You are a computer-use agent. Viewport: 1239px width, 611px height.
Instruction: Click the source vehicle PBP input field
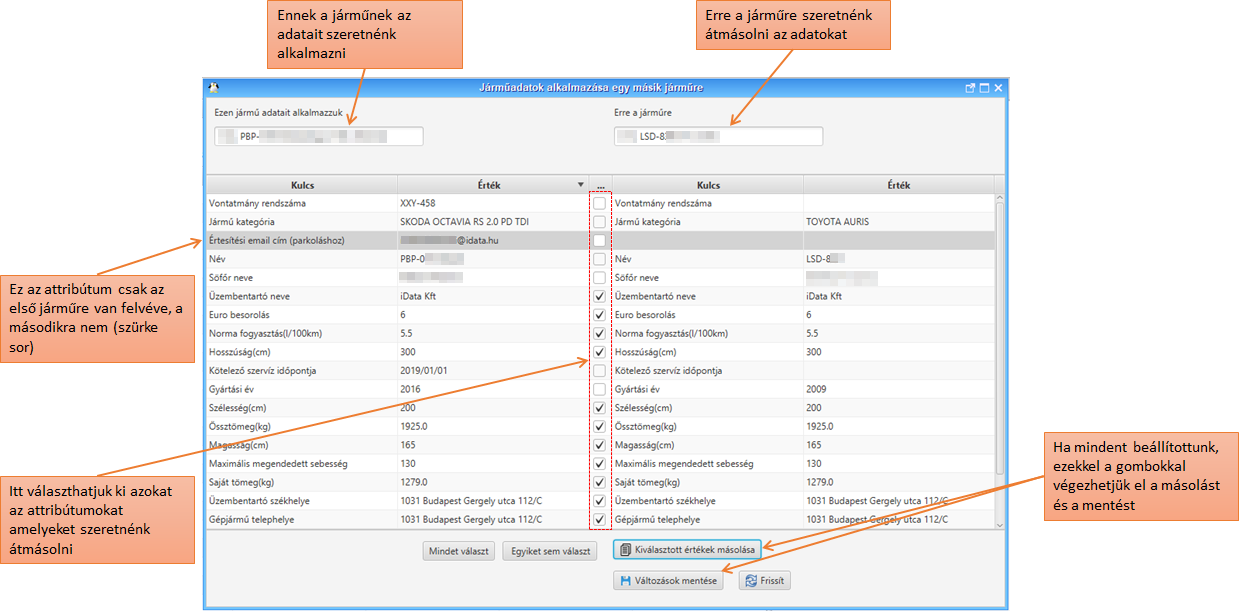[319, 136]
